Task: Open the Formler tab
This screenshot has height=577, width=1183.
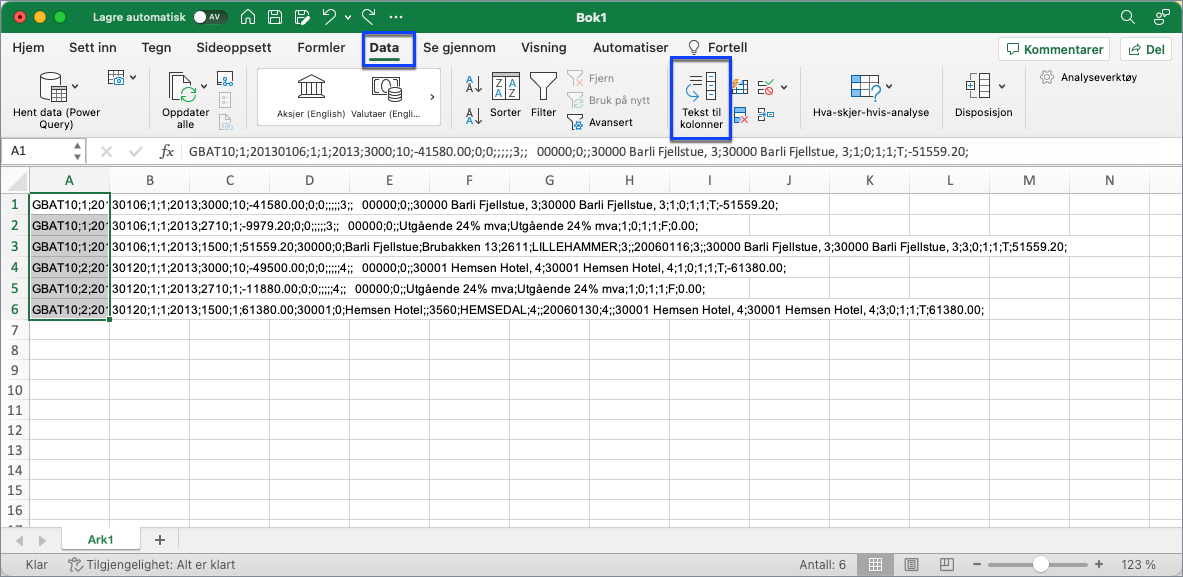Action: (x=321, y=48)
